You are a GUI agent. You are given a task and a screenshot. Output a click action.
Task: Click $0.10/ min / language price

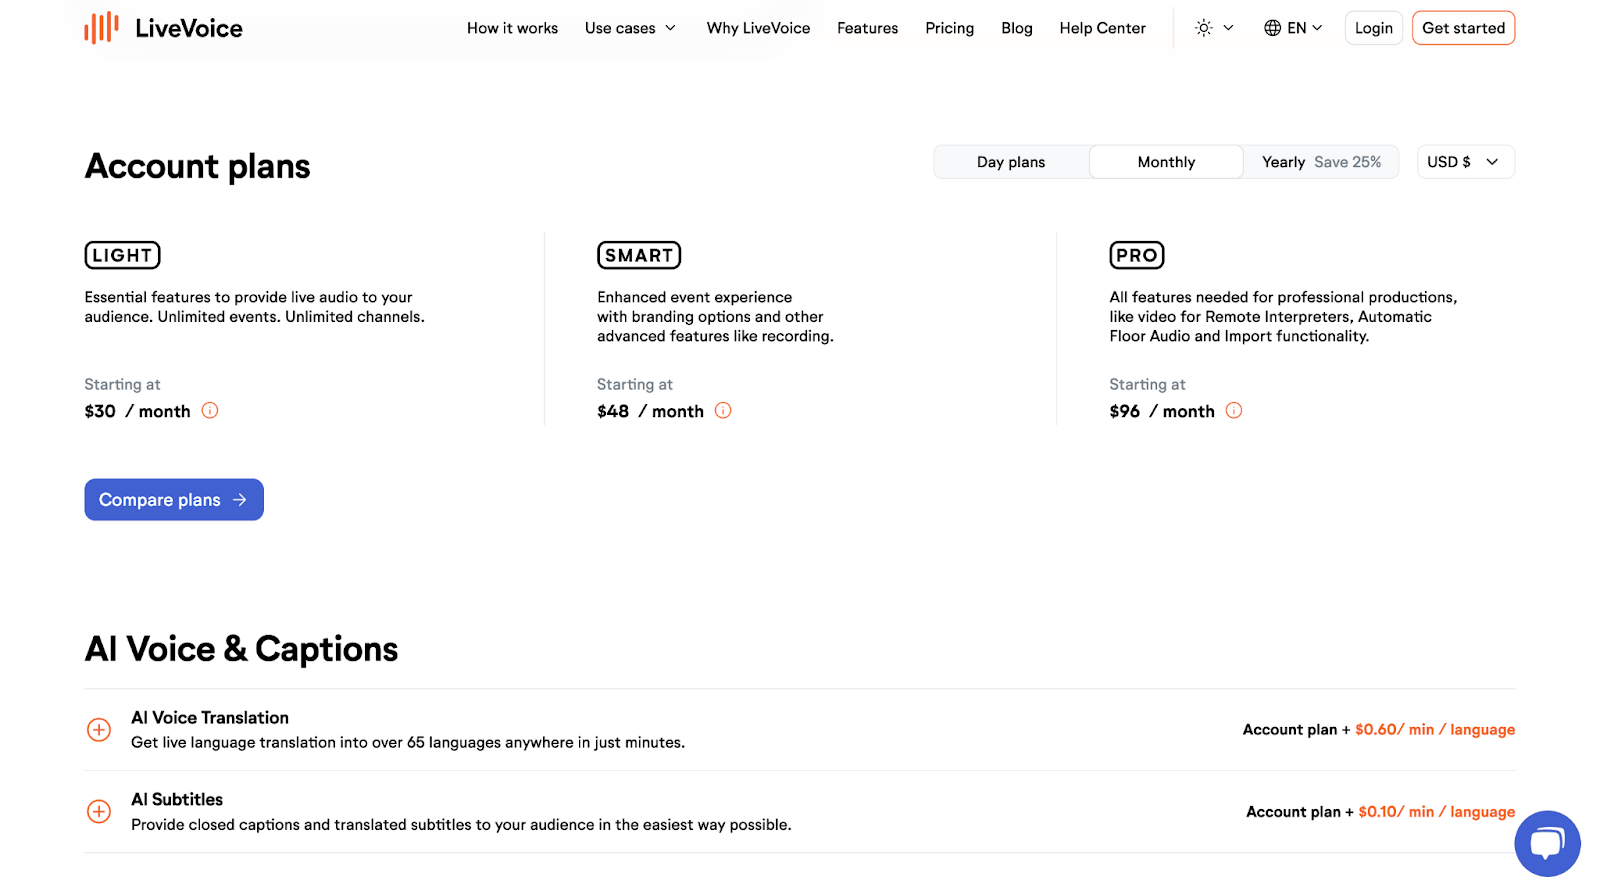coord(1437,812)
